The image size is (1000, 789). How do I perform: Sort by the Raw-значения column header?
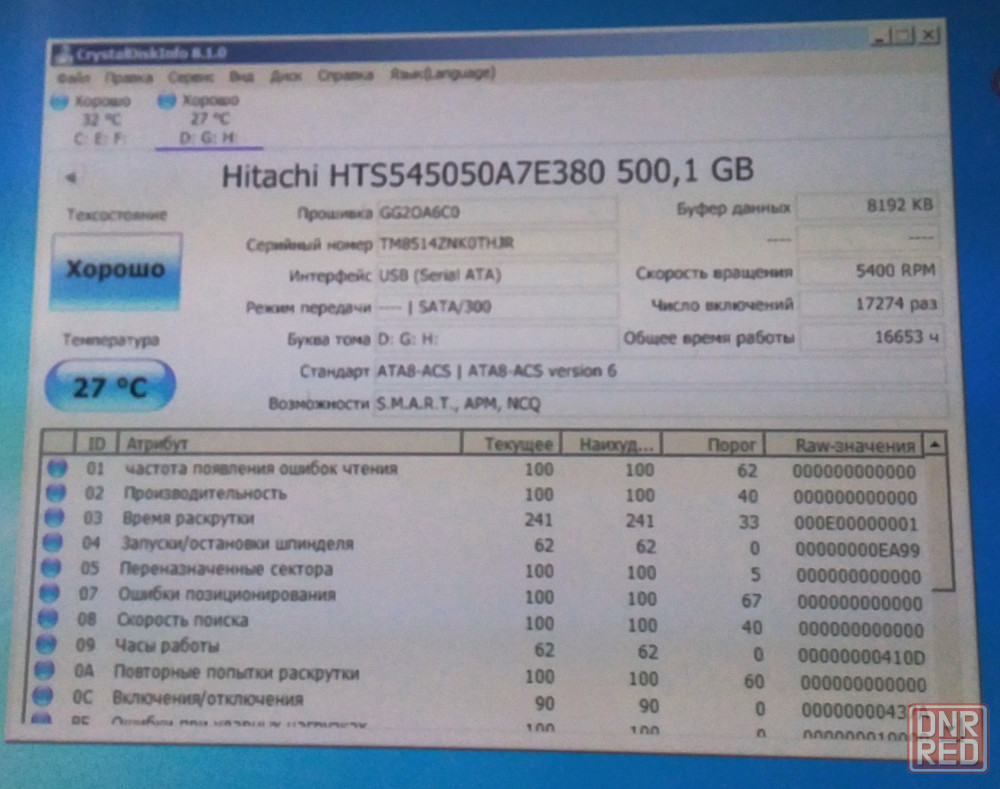click(x=855, y=445)
